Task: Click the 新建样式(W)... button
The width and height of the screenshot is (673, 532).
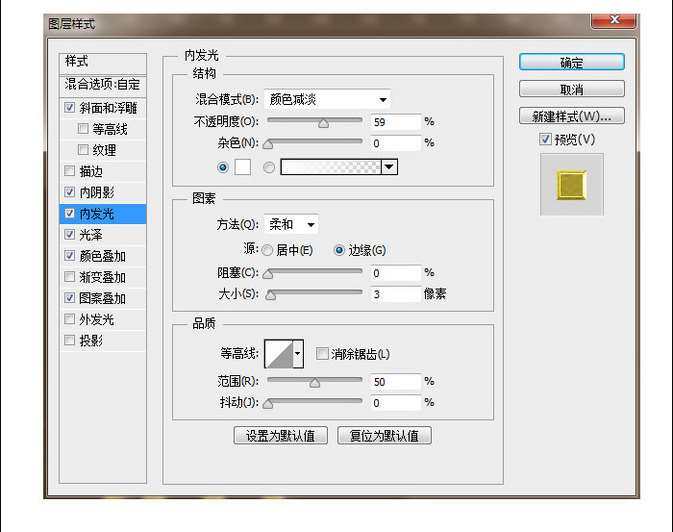Action: (571, 116)
